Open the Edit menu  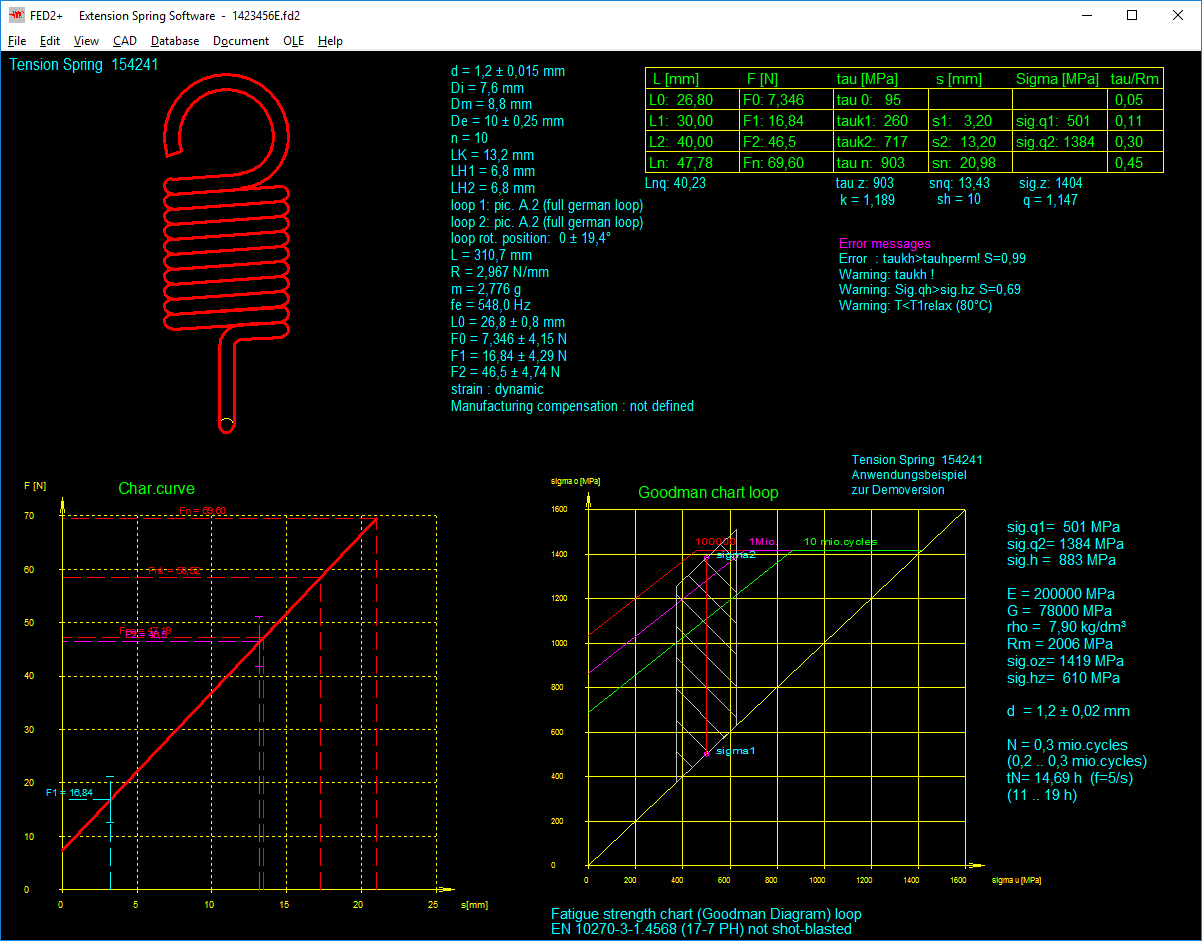point(50,41)
